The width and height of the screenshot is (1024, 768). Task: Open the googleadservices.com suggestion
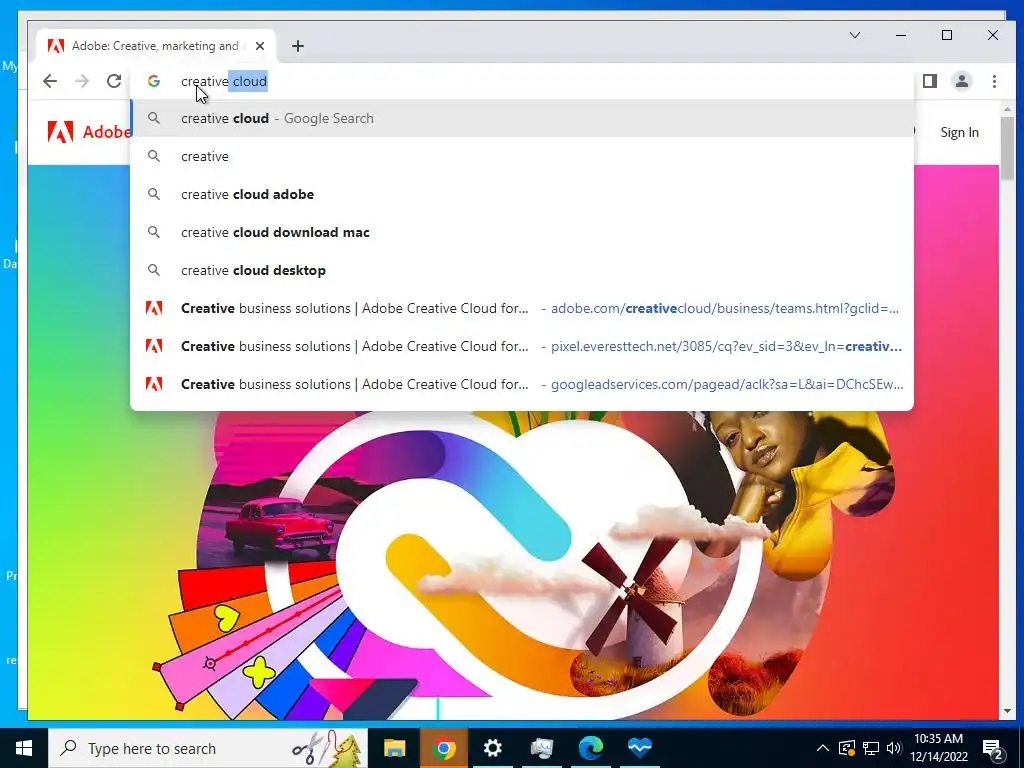[x=522, y=383]
